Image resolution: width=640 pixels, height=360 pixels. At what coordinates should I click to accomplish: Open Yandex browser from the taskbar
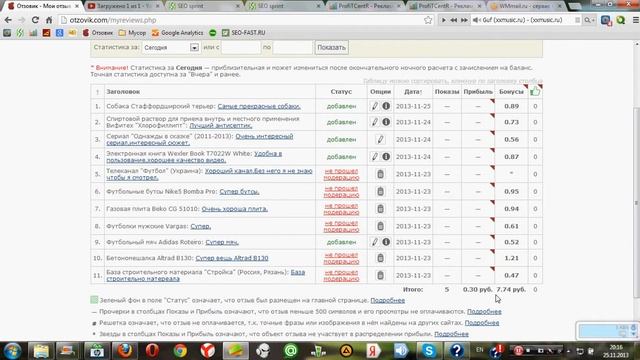(208, 351)
